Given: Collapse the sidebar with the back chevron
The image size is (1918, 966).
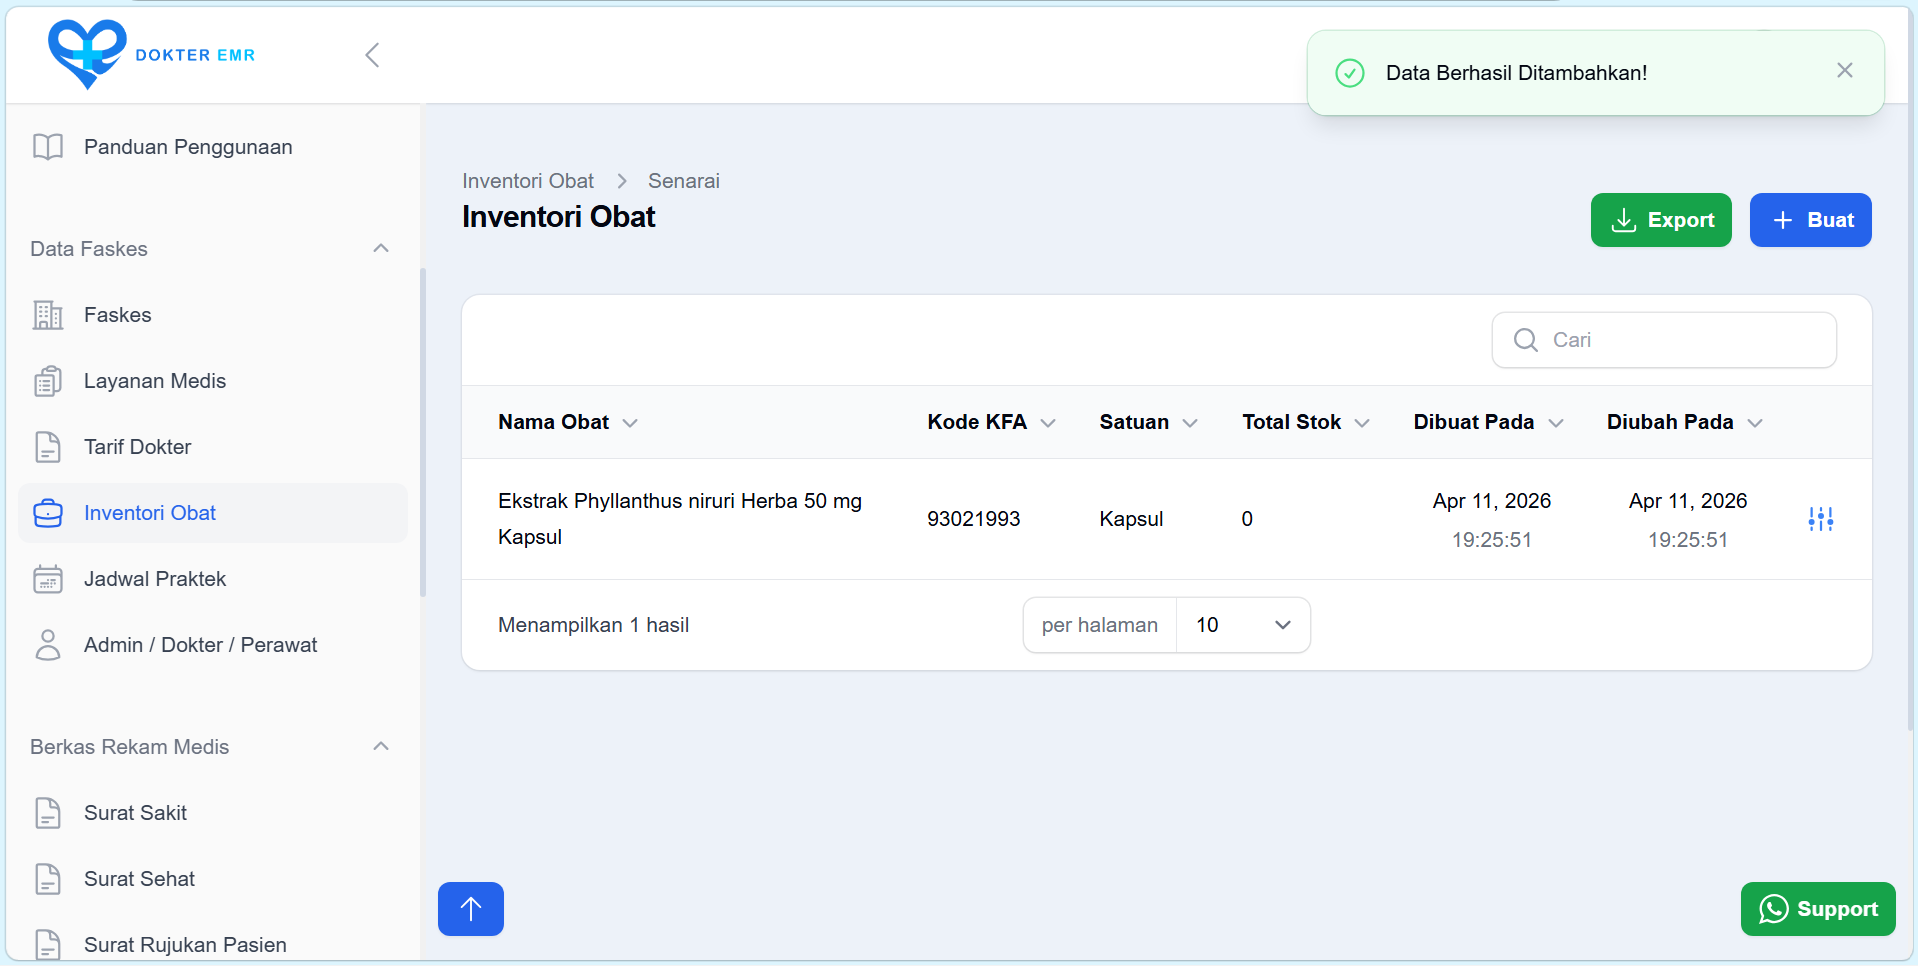Looking at the screenshot, I should (372, 55).
